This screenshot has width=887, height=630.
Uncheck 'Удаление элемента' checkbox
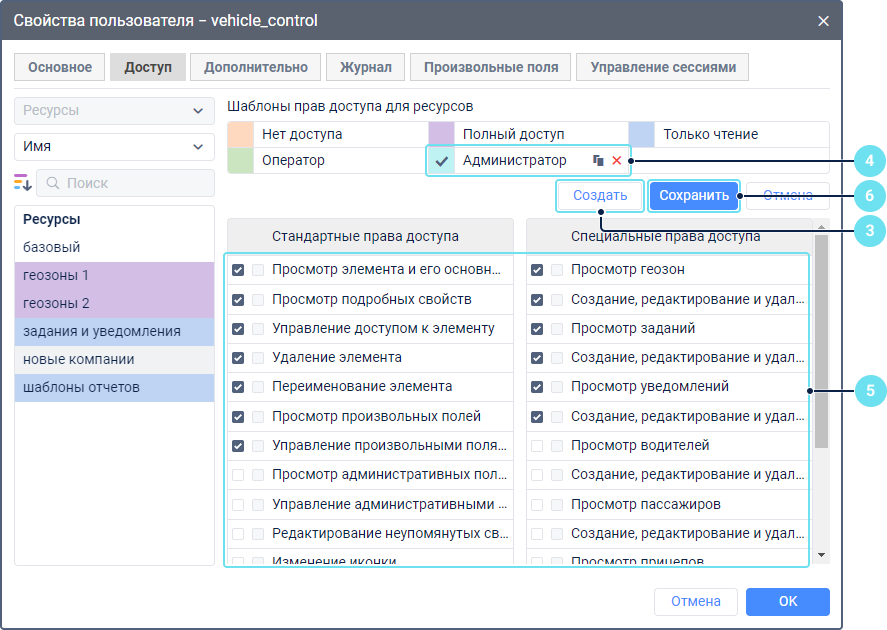[238, 358]
